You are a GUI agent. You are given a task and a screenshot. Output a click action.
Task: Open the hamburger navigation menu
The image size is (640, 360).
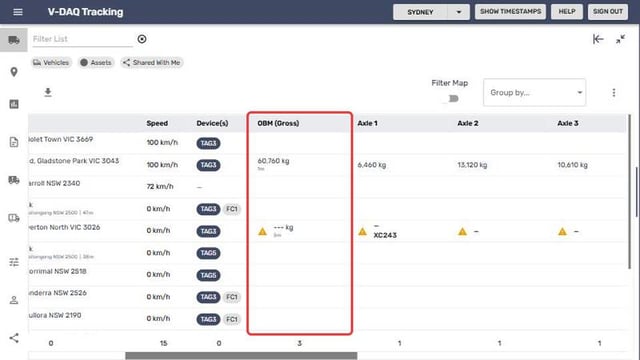pos(18,12)
